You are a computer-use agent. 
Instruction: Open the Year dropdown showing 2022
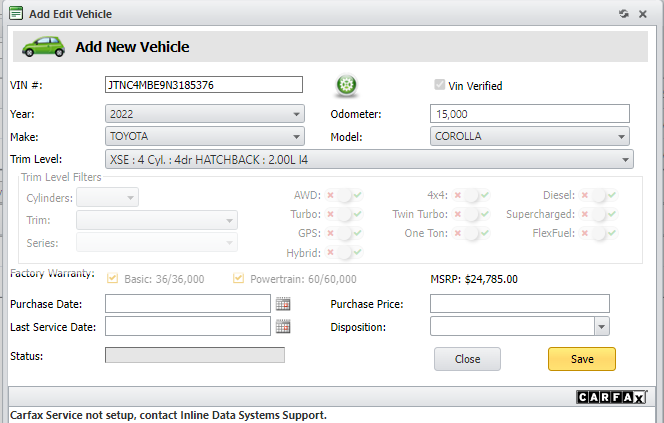click(205, 114)
